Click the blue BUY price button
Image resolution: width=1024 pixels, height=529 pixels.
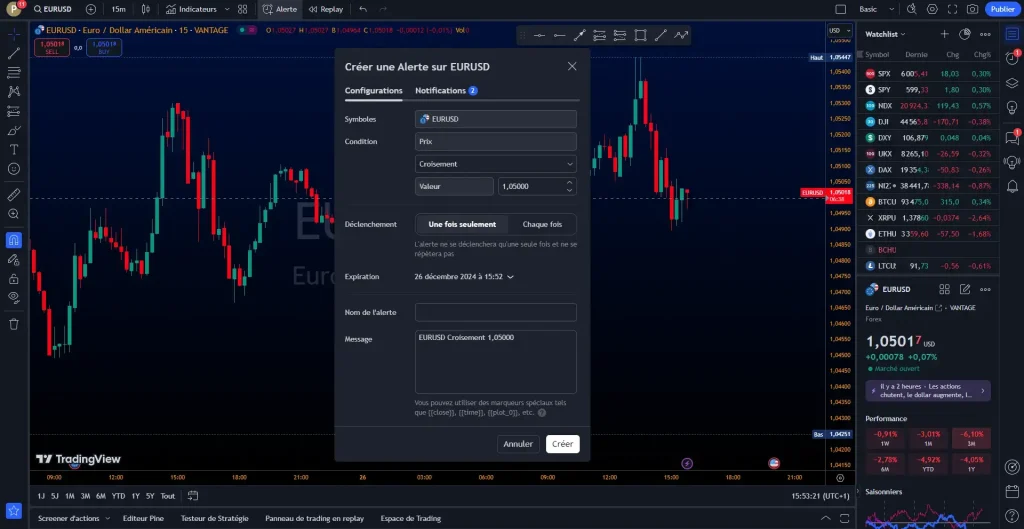tap(103, 48)
